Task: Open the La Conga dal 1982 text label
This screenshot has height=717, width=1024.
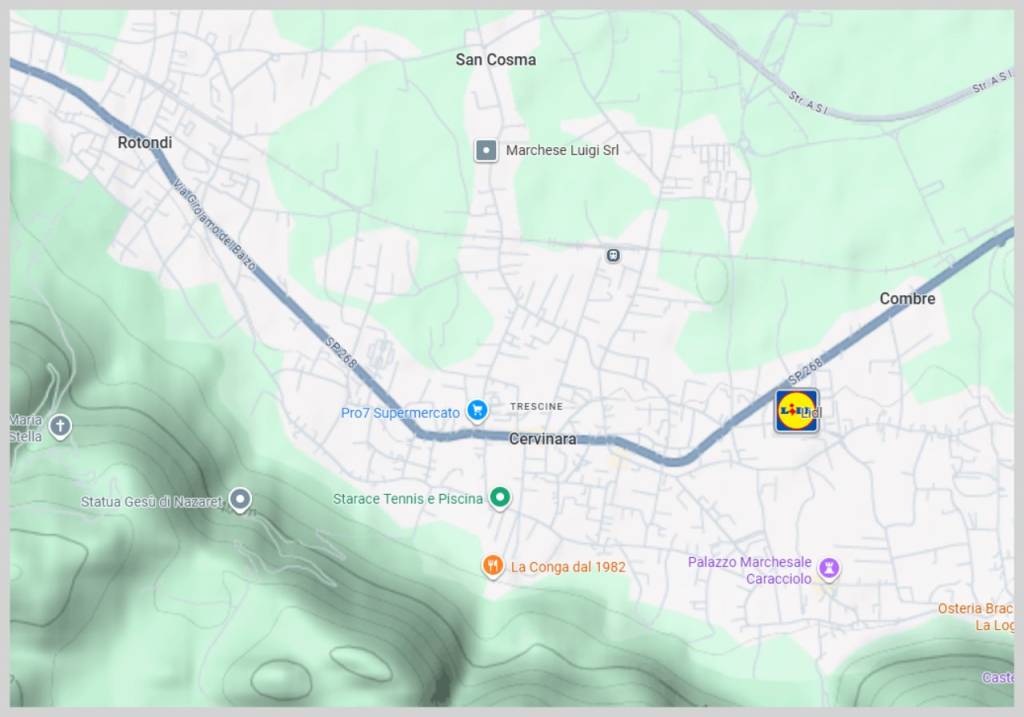Action: coord(568,567)
